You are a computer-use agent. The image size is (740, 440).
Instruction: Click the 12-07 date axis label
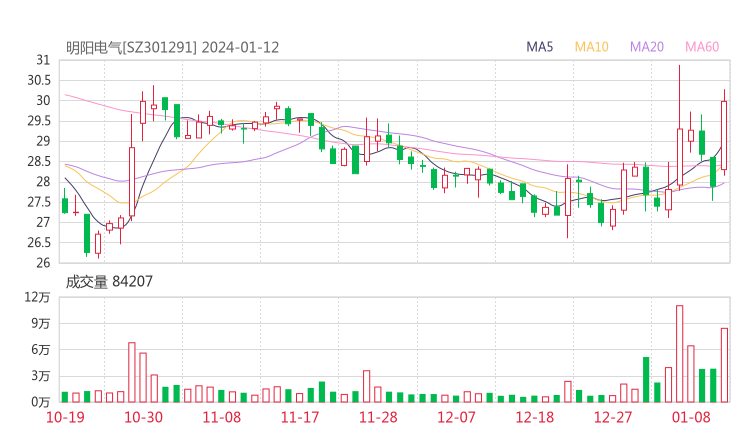click(x=456, y=417)
